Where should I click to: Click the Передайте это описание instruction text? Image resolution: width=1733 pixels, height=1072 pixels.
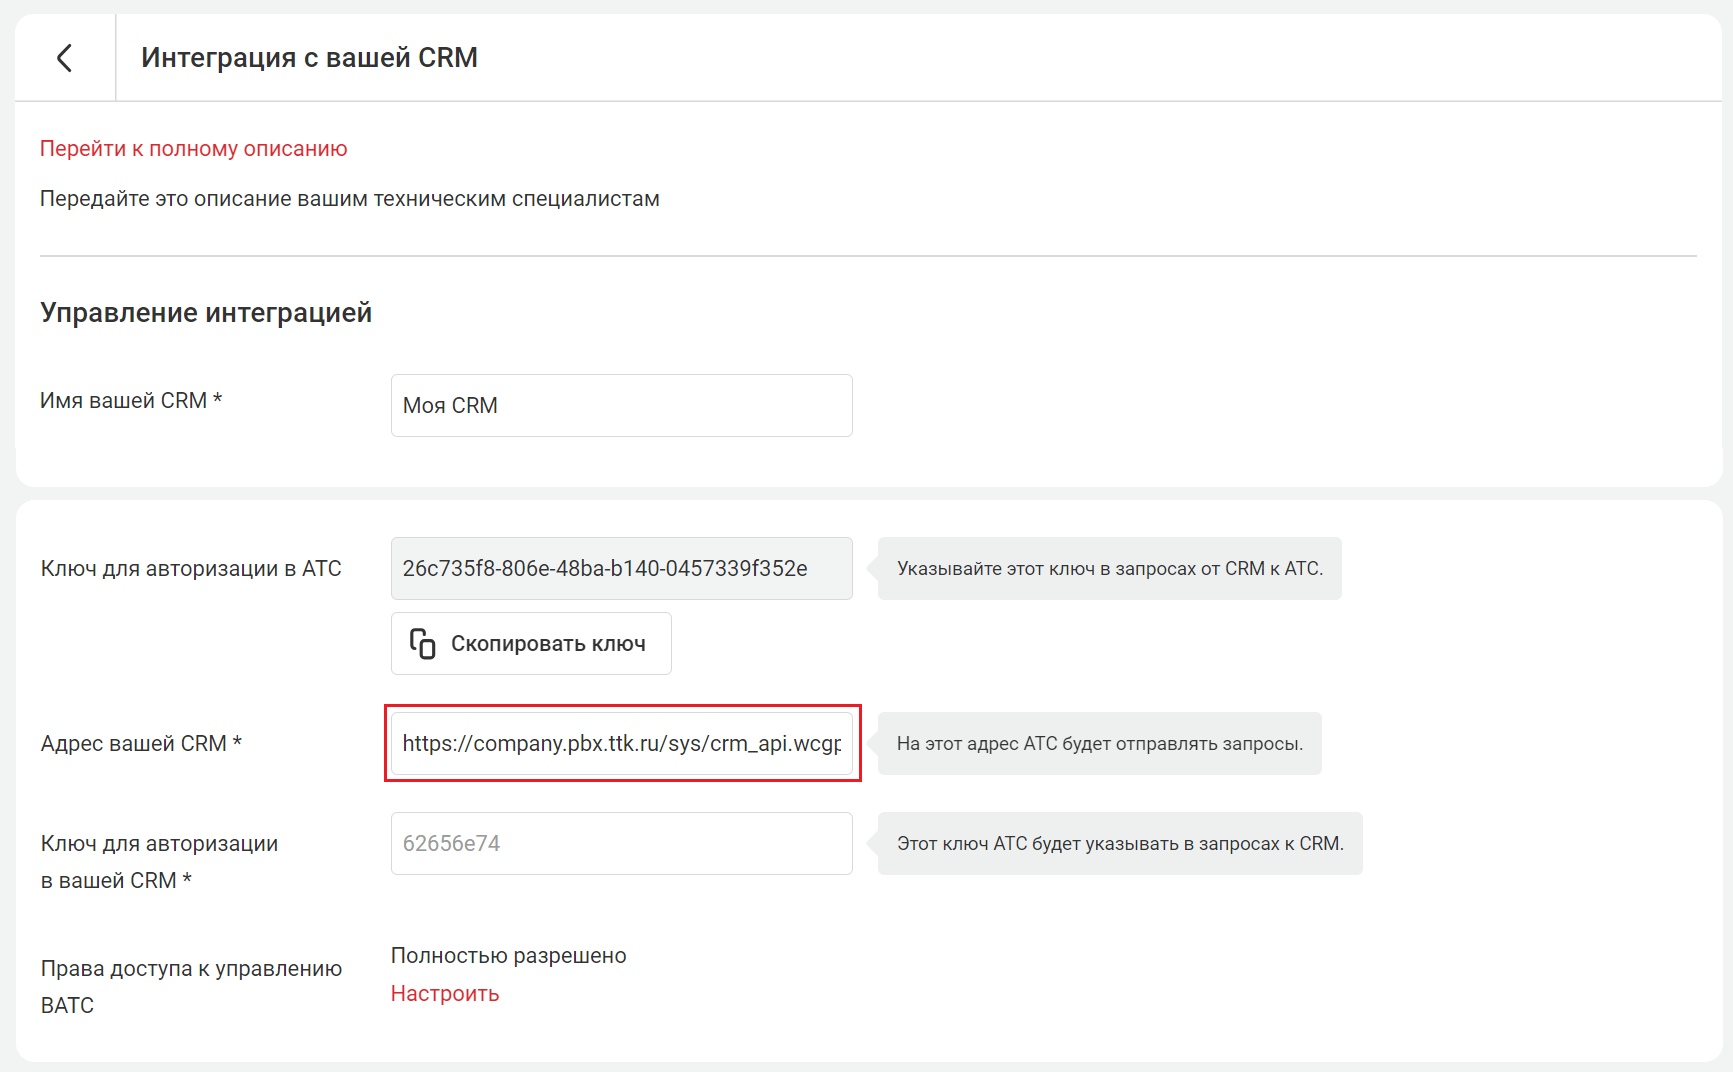pos(349,199)
